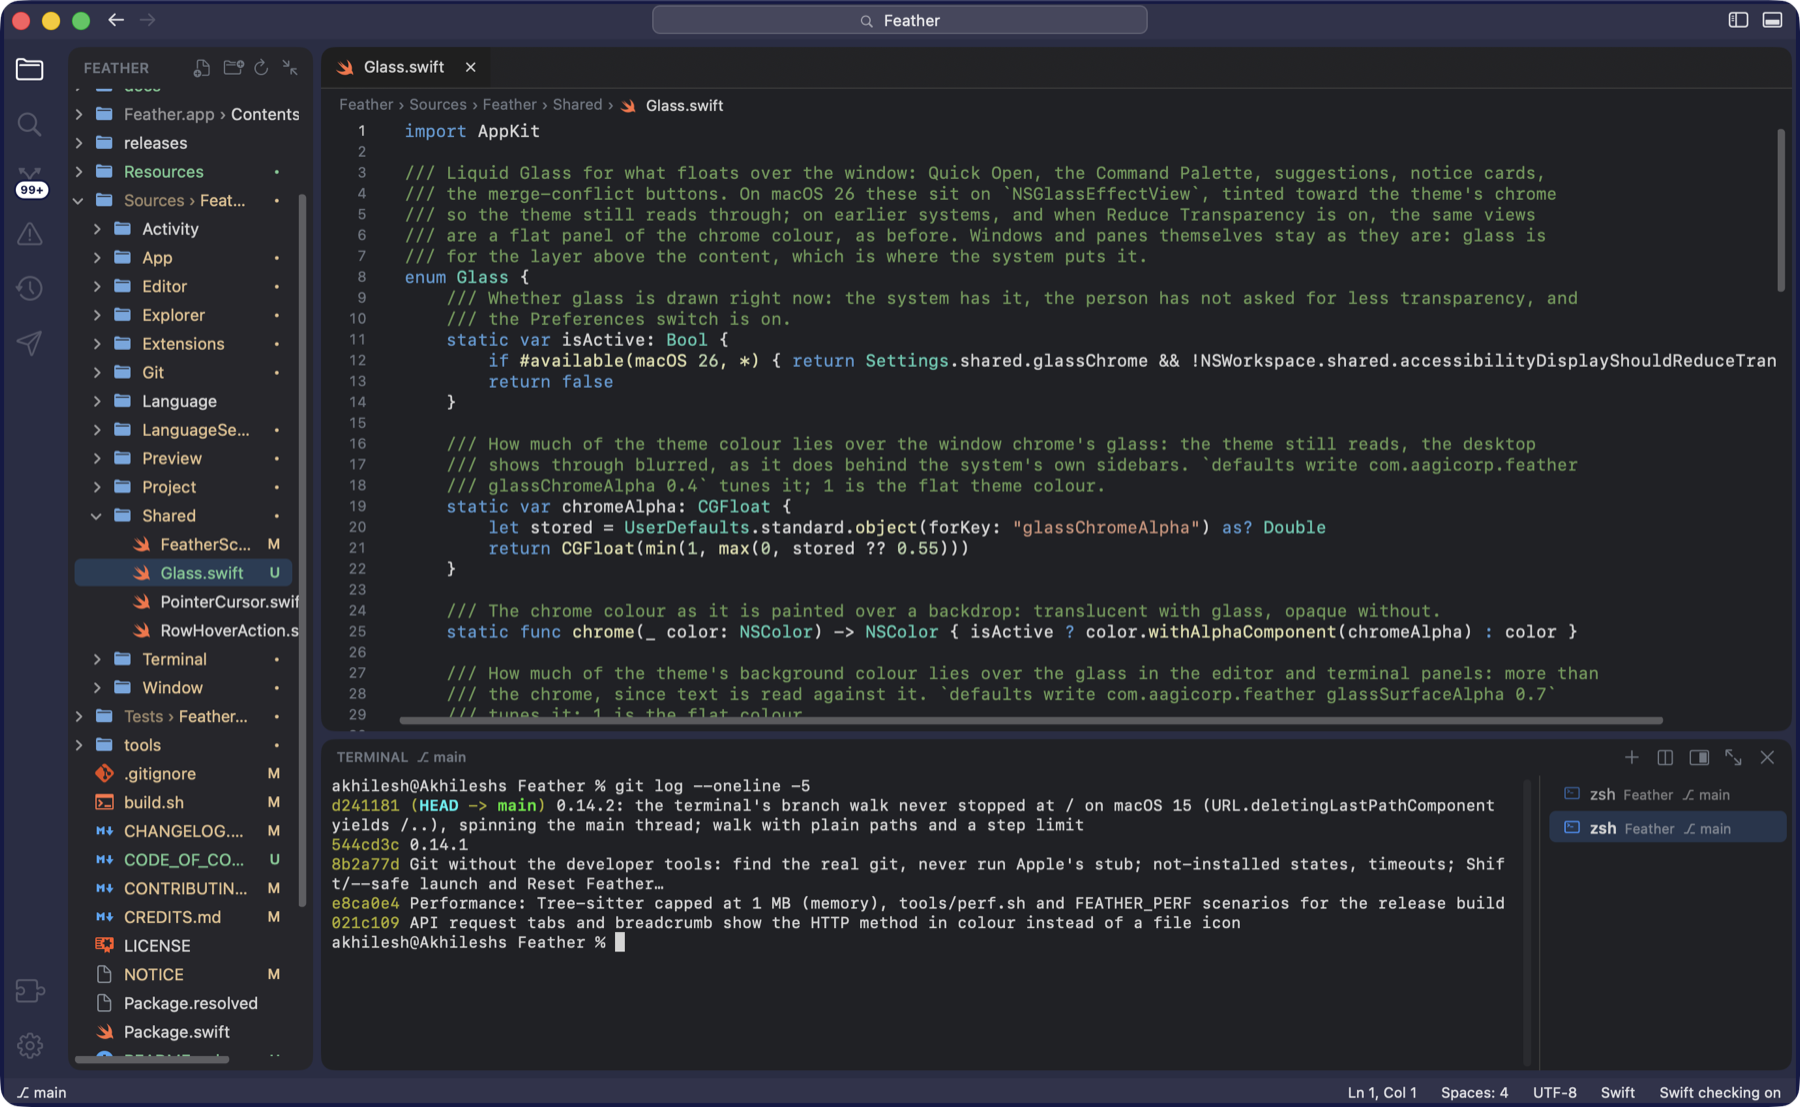Image resolution: width=1800 pixels, height=1107 pixels.
Task: Maximize the terminal panel with expand arrows
Action: 1733,758
